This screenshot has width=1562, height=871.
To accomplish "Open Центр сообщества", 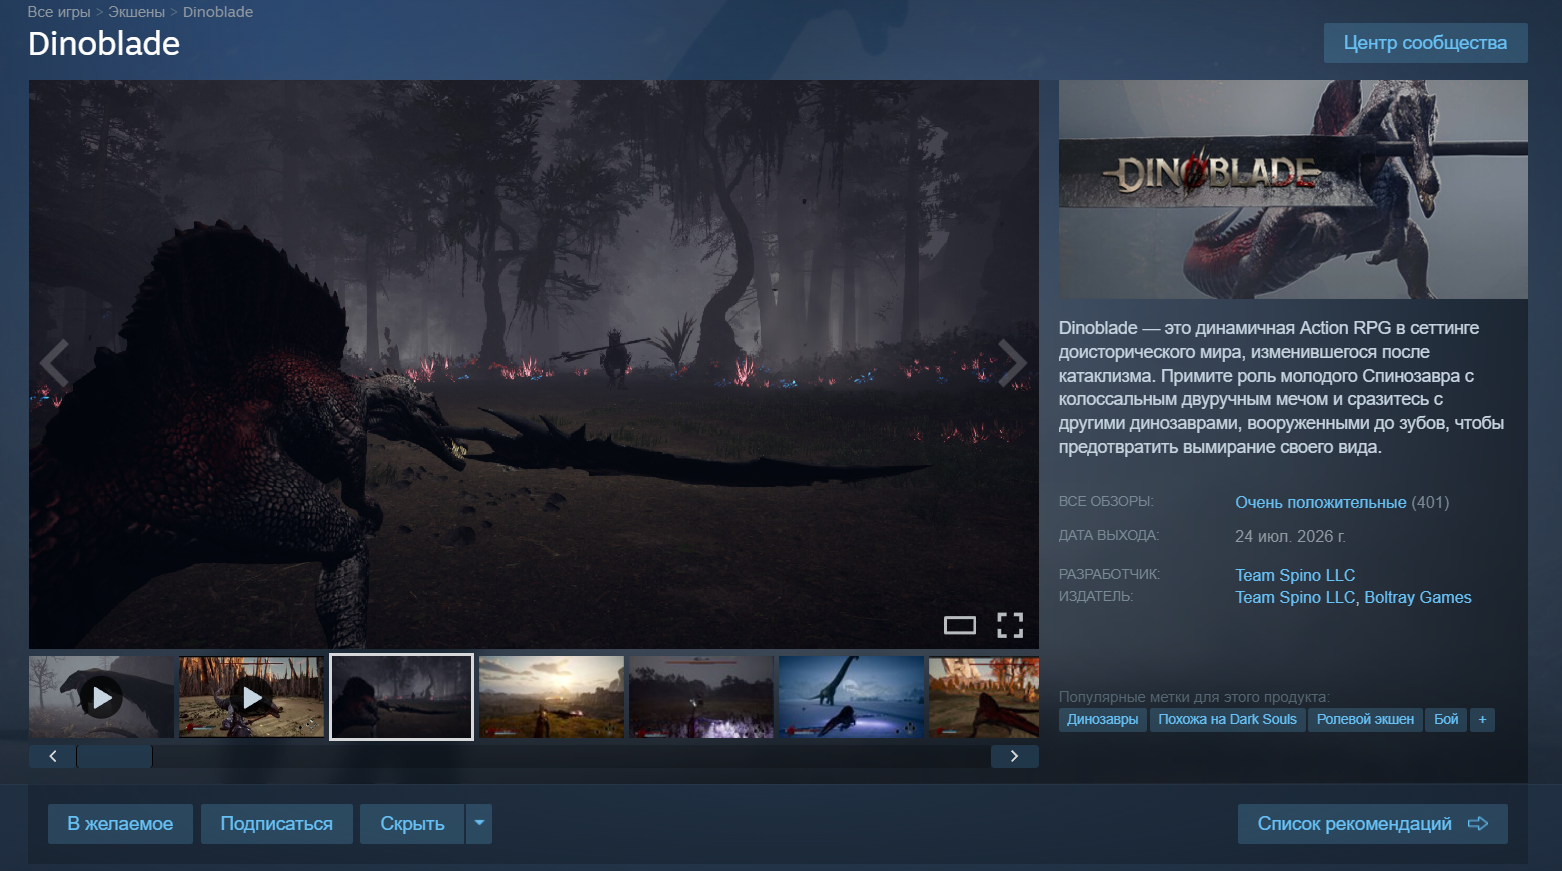I will pyautogui.click(x=1425, y=43).
